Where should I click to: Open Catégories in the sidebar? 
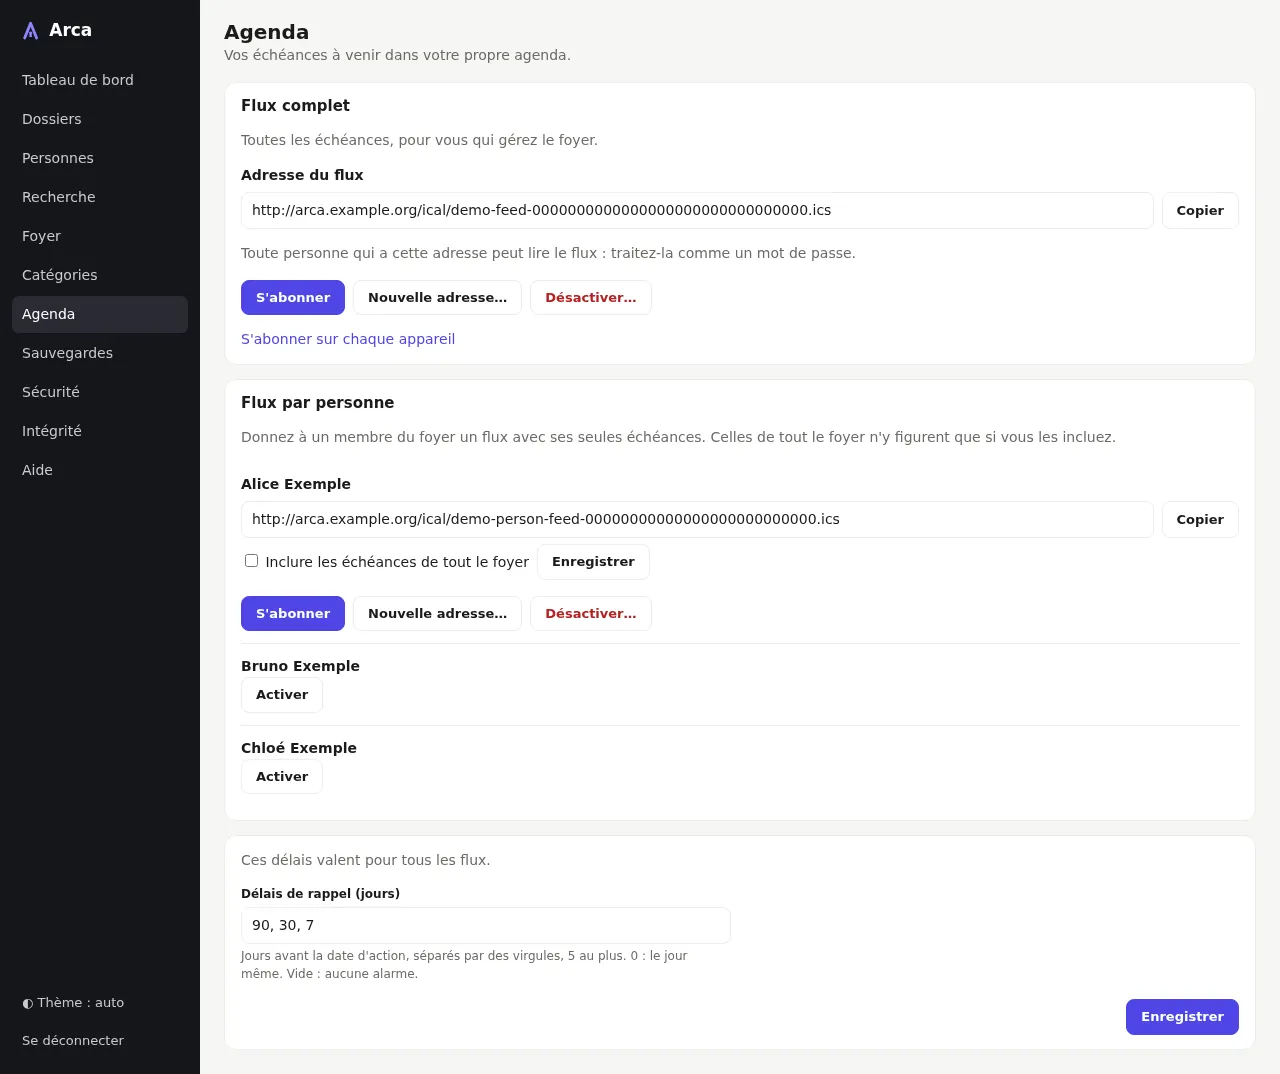click(100, 275)
